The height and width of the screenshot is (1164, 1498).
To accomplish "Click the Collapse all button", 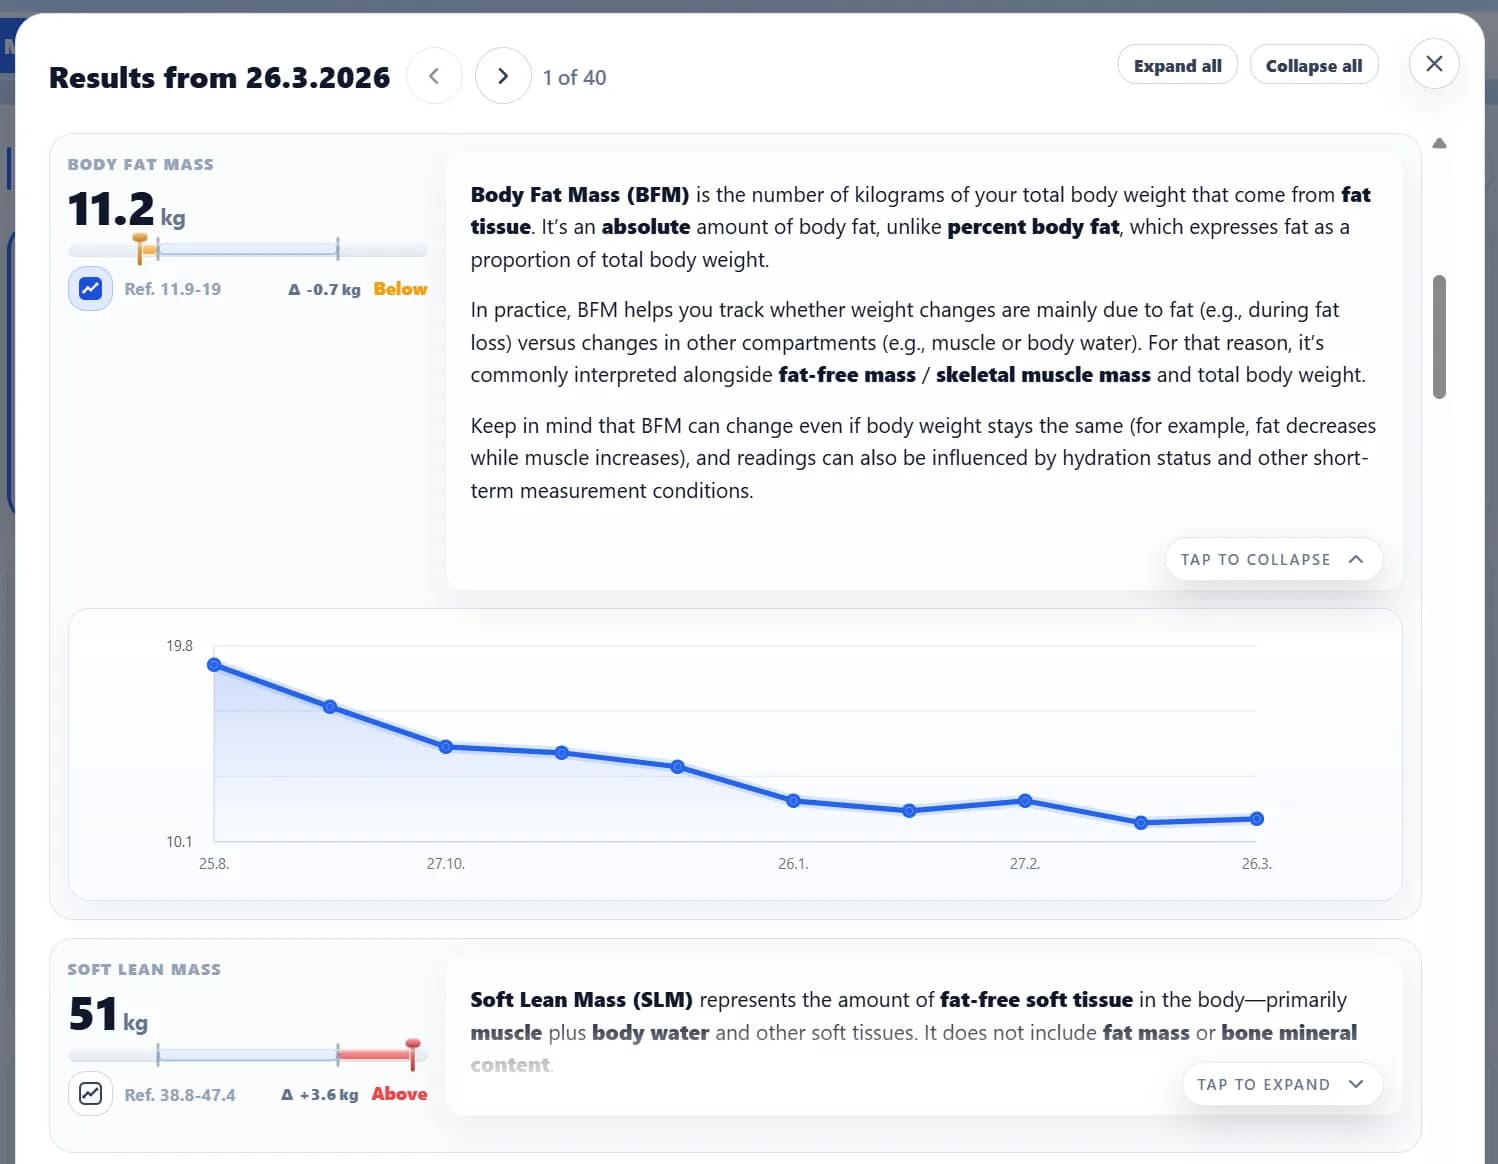I will [1314, 65].
